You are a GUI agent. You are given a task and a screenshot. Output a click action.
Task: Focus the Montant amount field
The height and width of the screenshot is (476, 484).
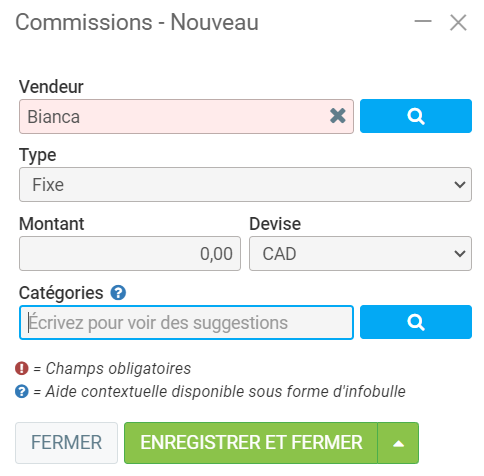(130, 254)
